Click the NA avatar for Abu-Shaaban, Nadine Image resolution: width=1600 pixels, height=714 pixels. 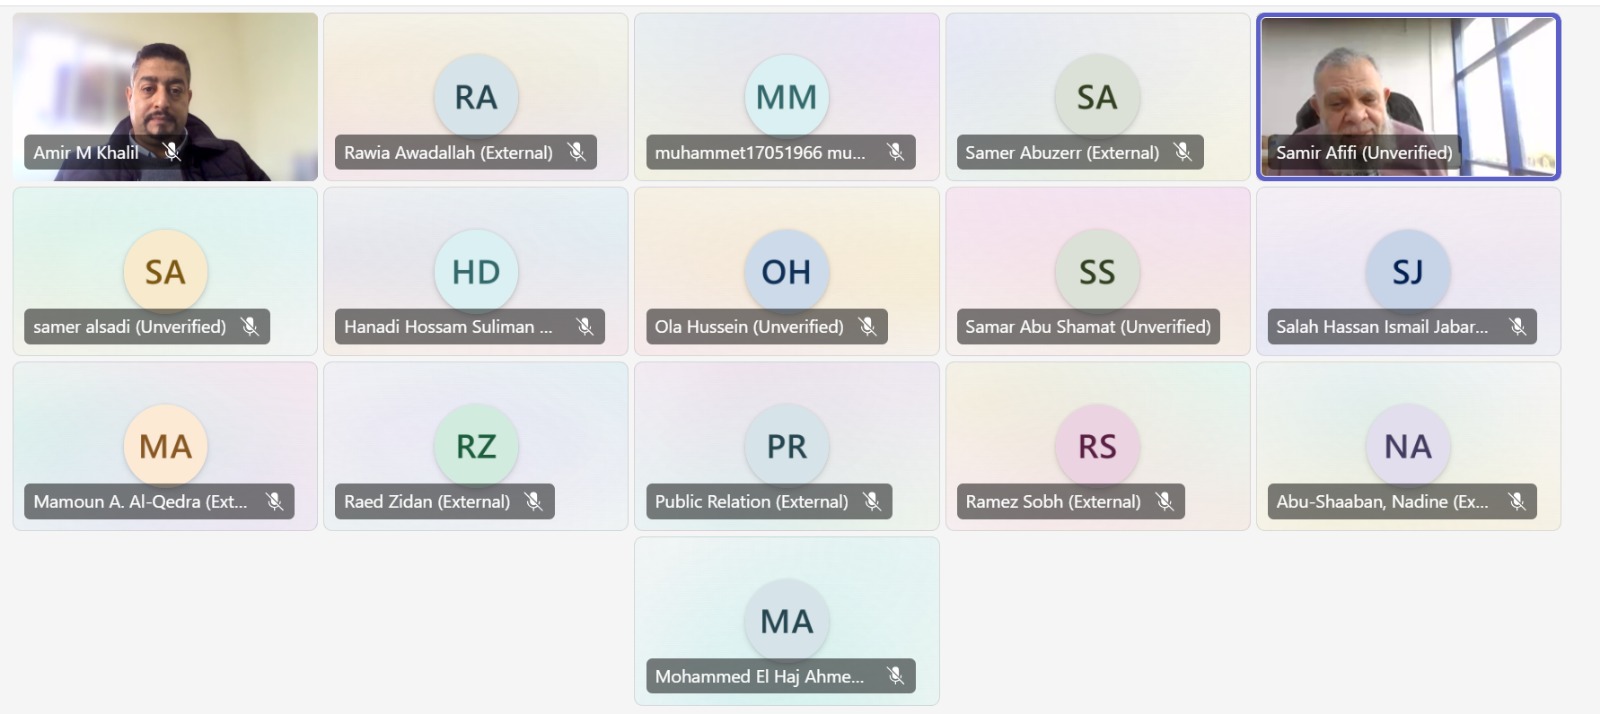click(1408, 446)
